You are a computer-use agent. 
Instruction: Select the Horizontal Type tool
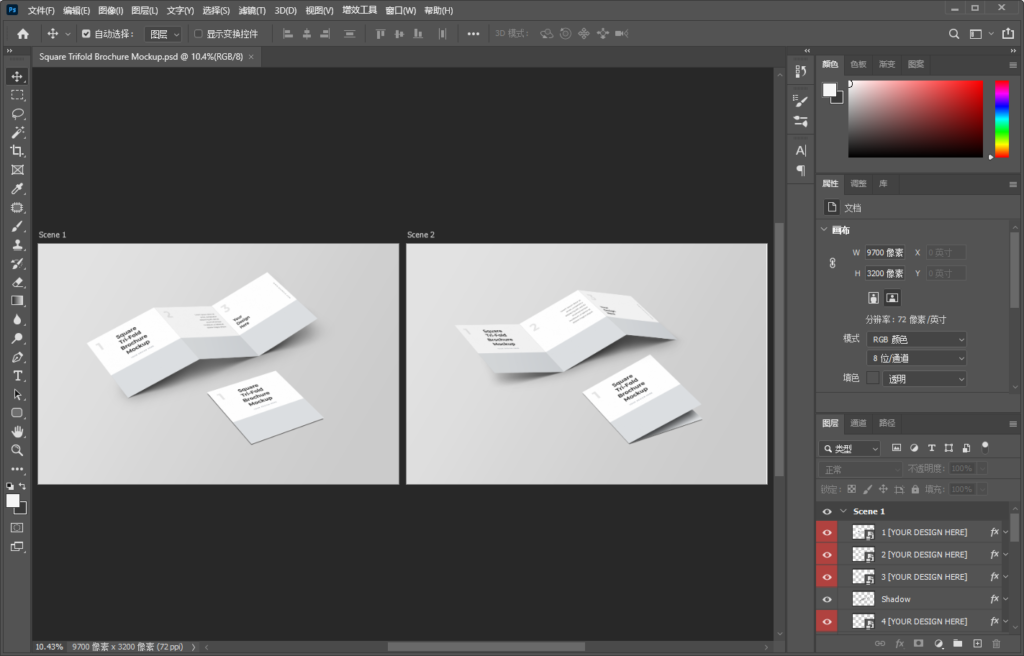tap(17, 376)
